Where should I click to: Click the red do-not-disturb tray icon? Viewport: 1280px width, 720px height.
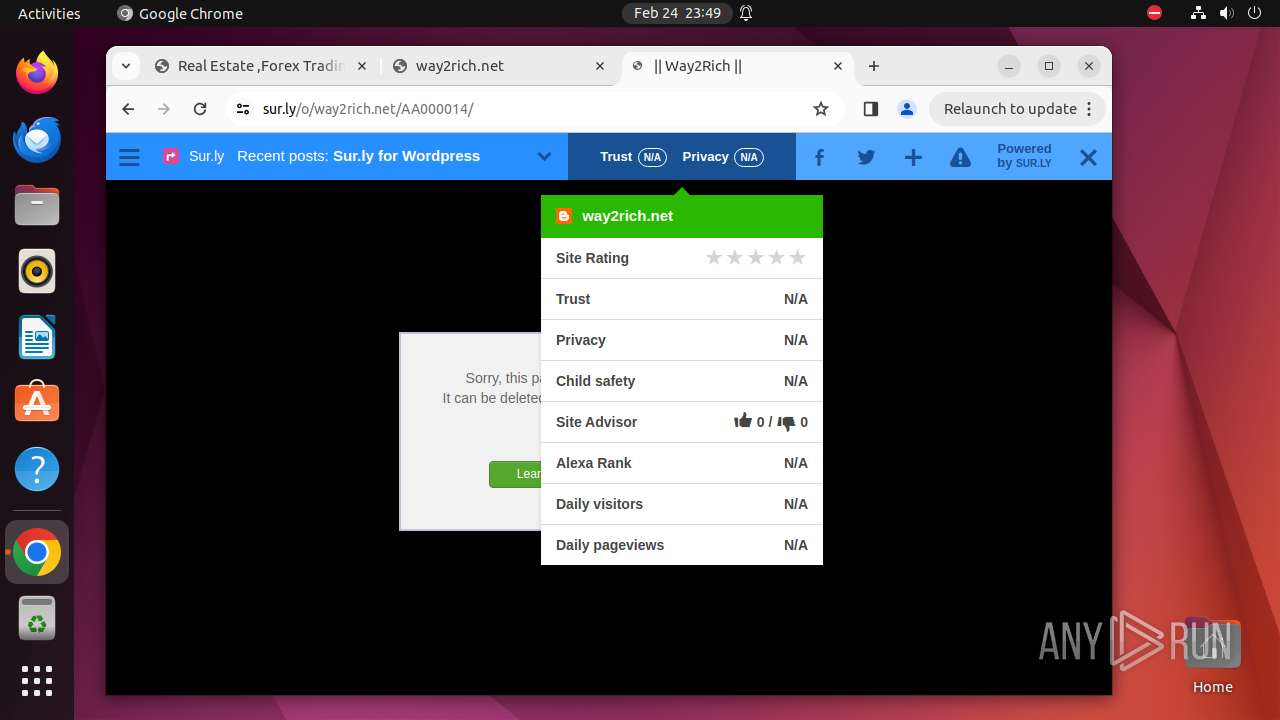pyautogui.click(x=1155, y=13)
